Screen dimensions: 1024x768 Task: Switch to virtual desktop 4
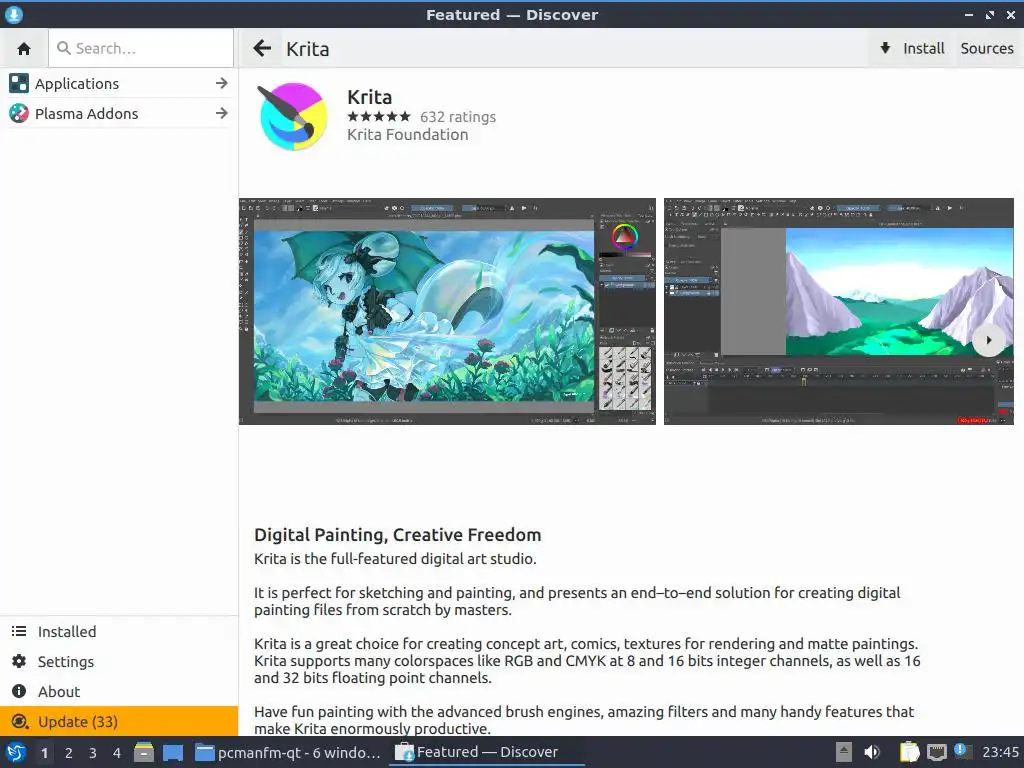(117, 753)
